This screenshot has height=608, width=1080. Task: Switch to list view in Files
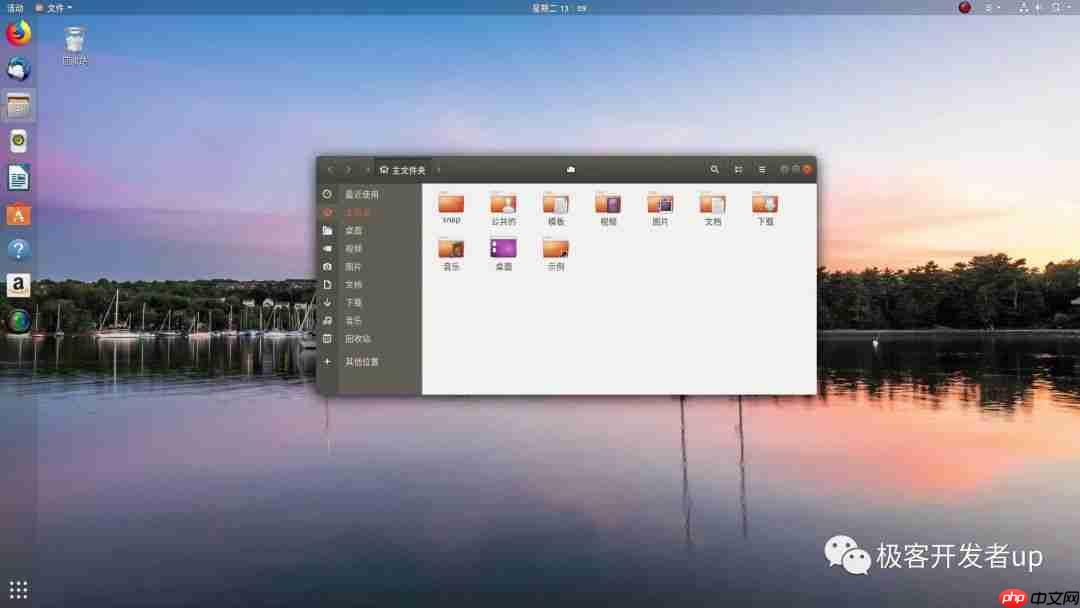tap(738, 169)
